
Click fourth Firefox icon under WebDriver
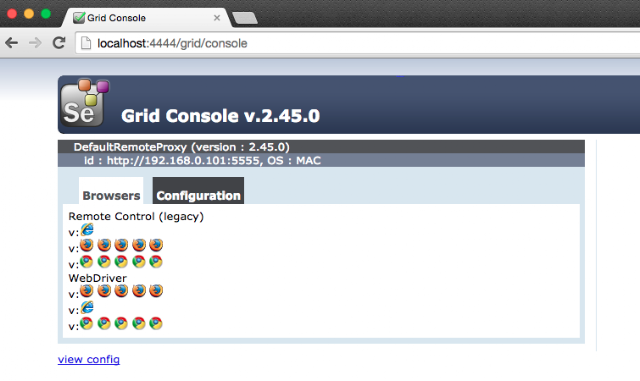pyautogui.click(x=139, y=291)
